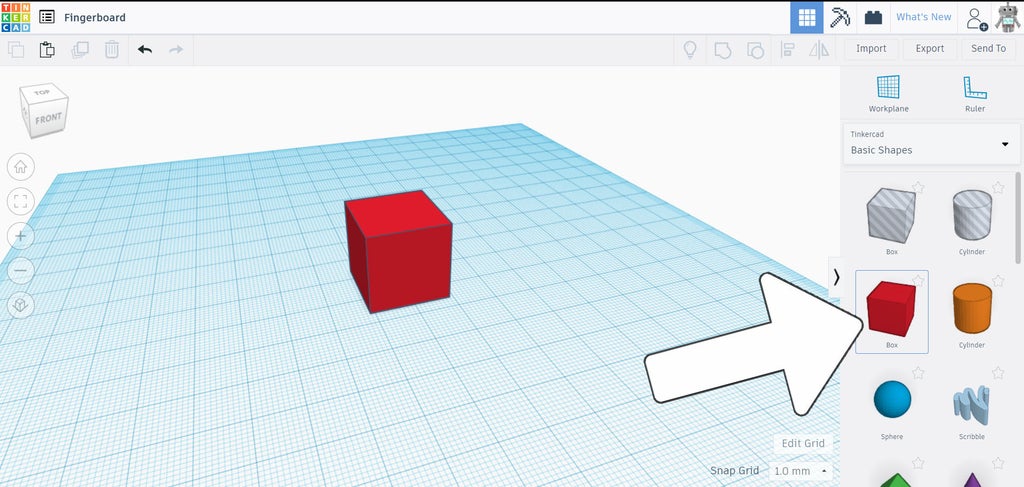Invite collaborator with add-person icon
The height and width of the screenshot is (487, 1024).
[x=976, y=18]
